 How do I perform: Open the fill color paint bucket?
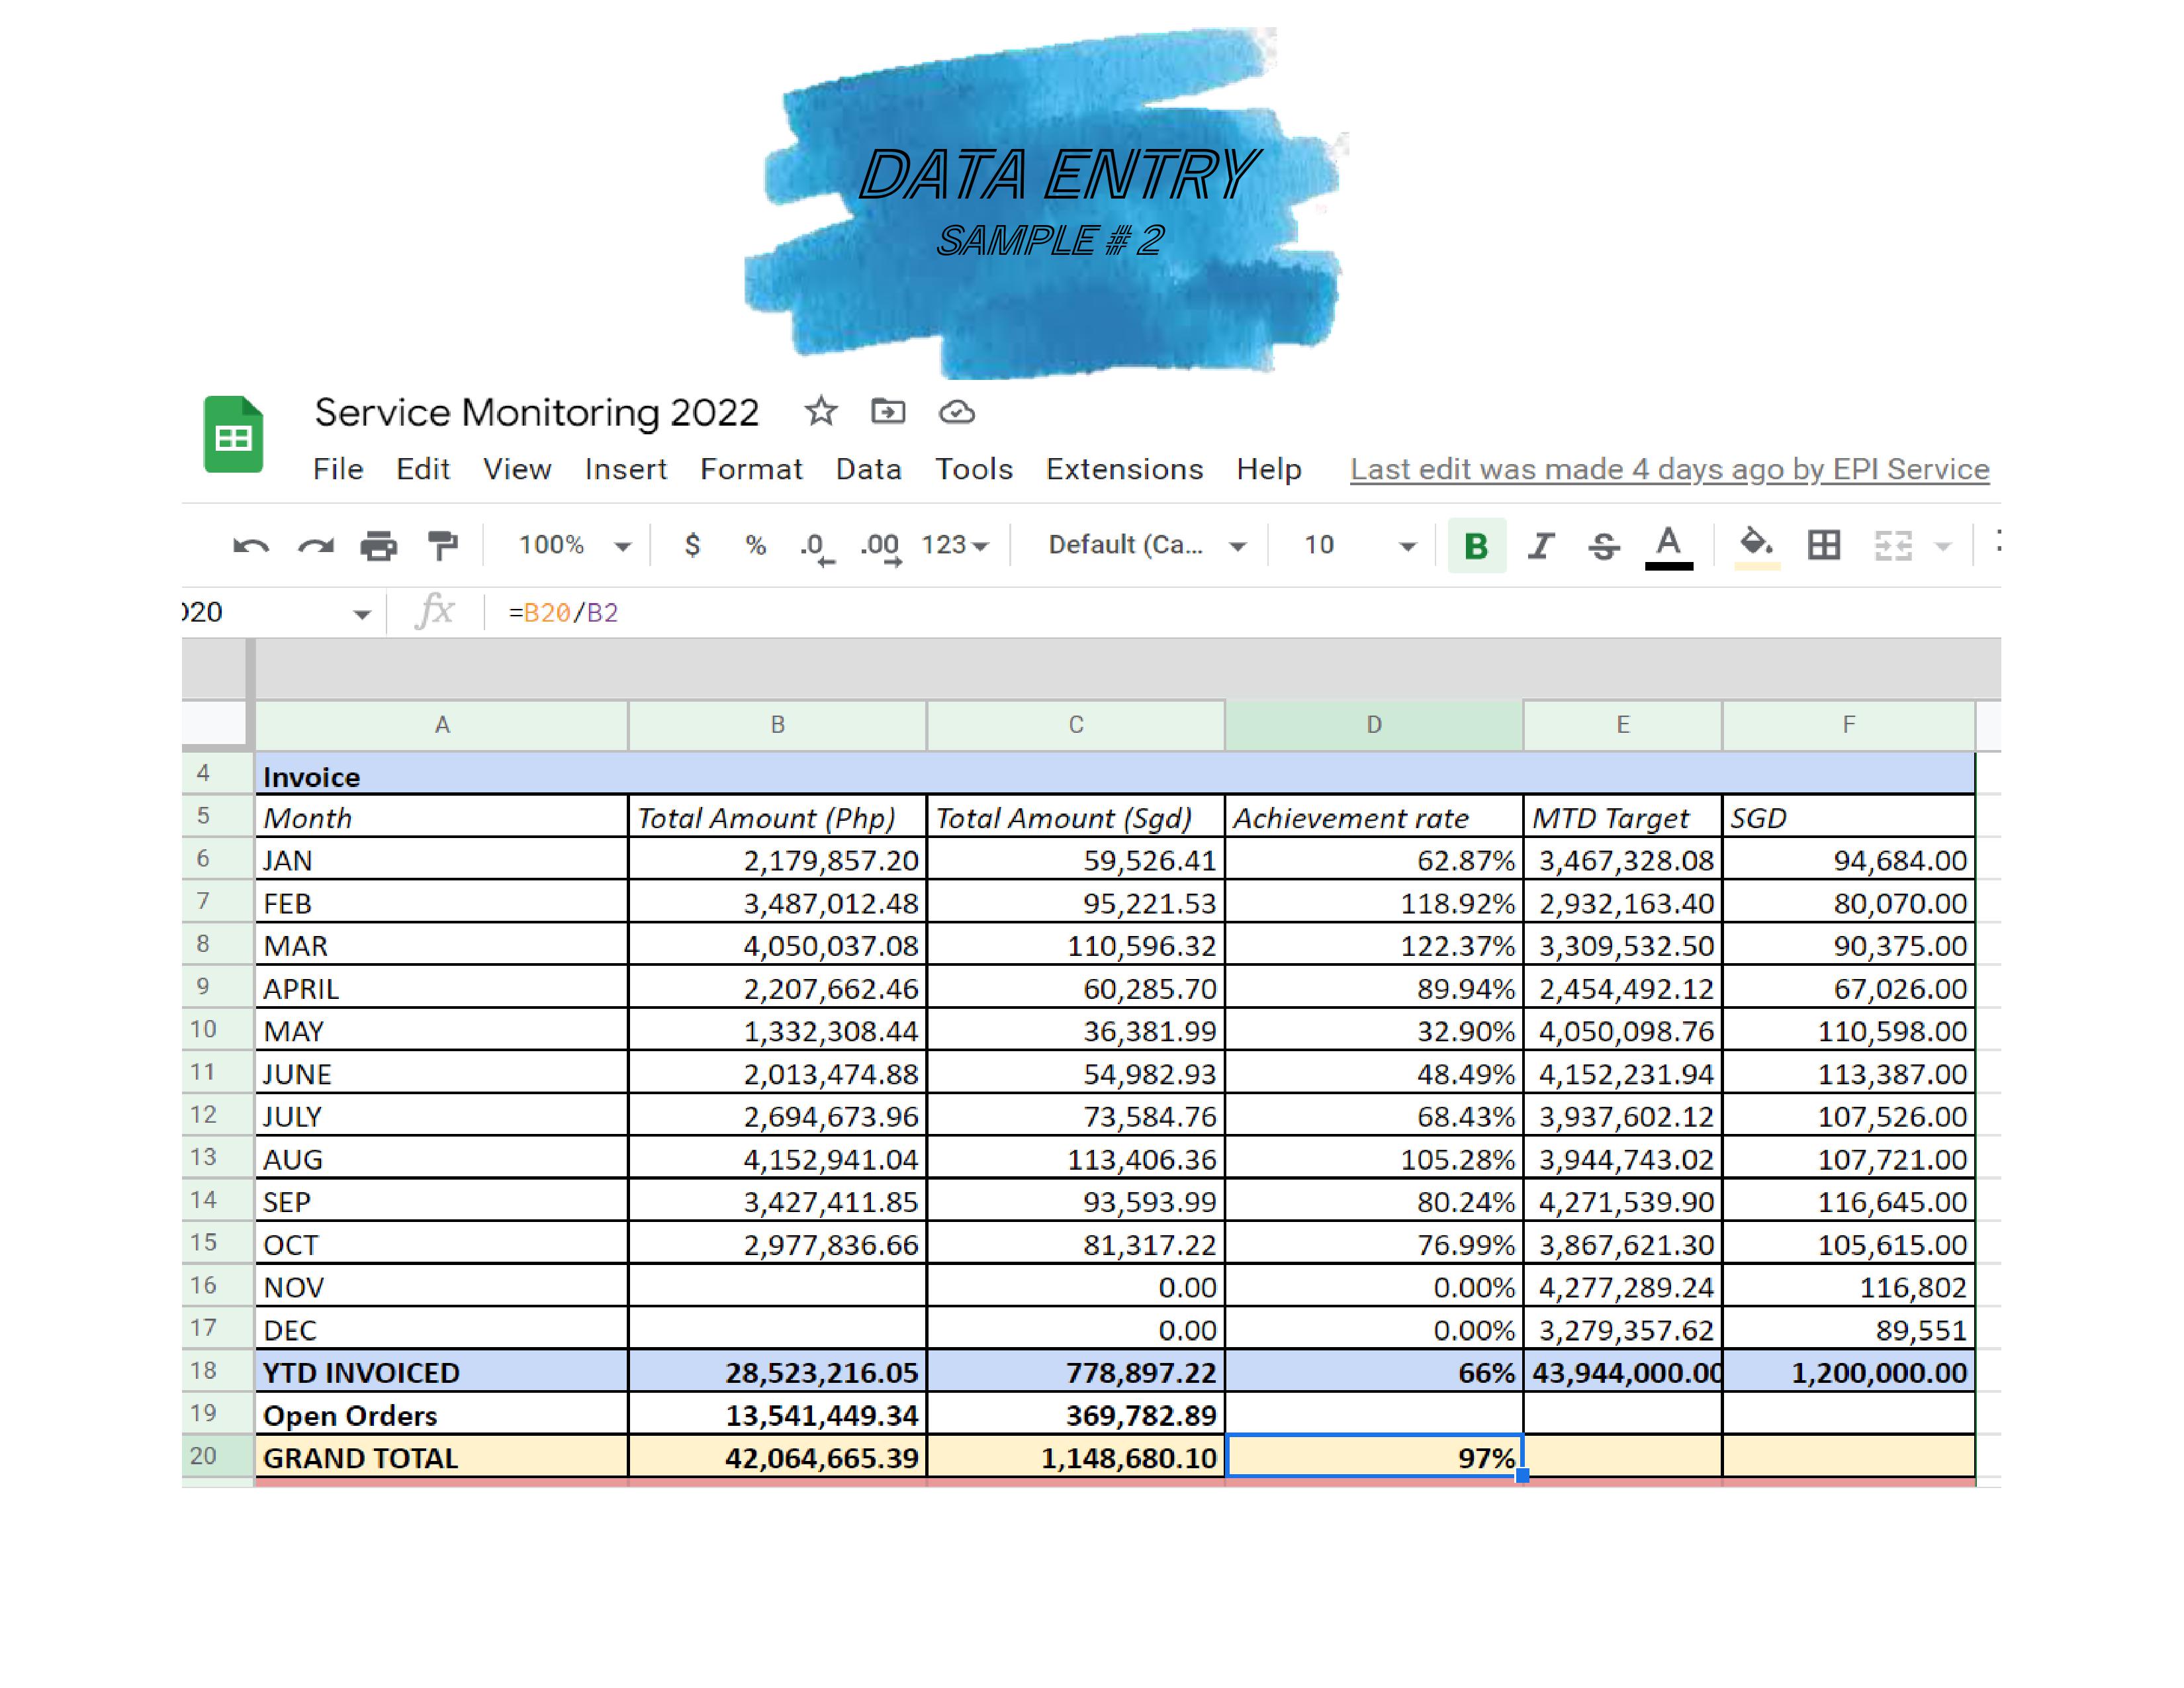[1756, 545]
